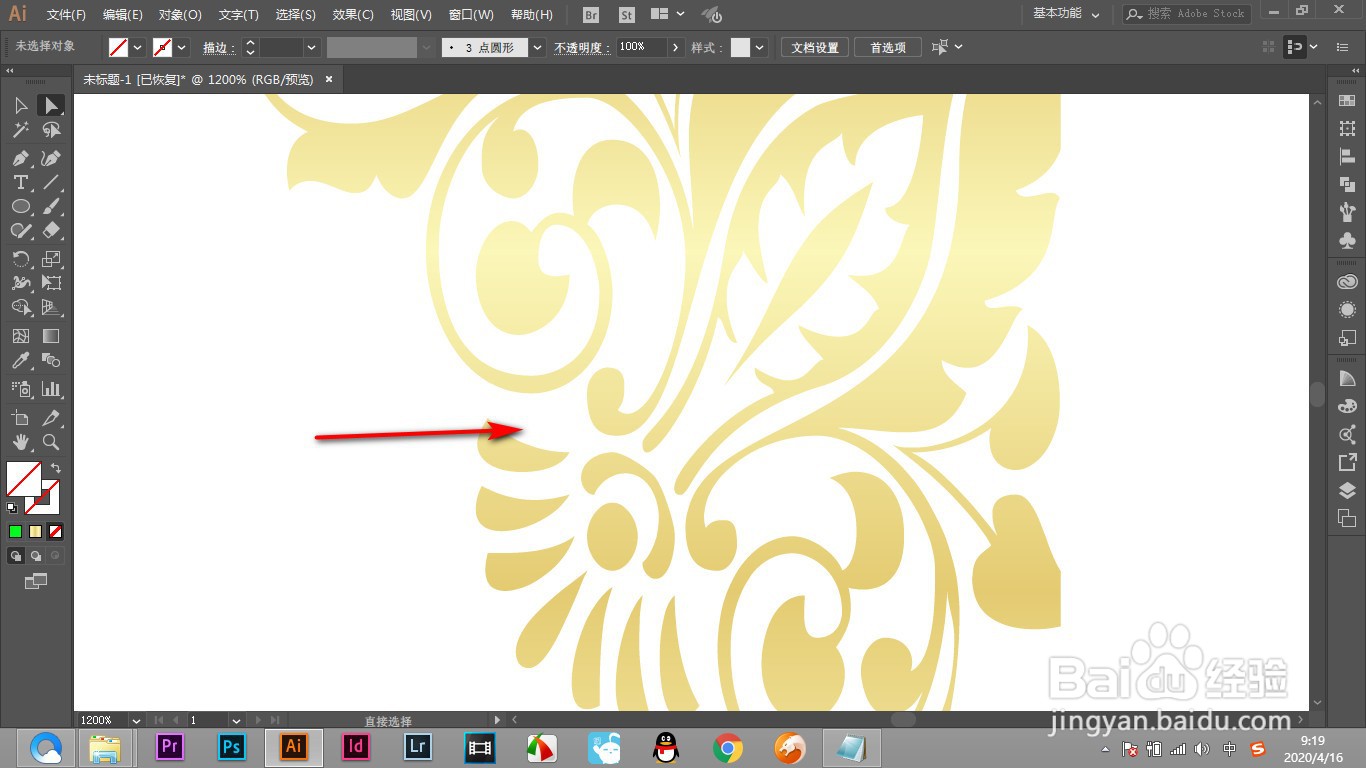Open the 窗口(W) menu
This screenshot has width=1366, height=768.
click(x=471, y=15)
